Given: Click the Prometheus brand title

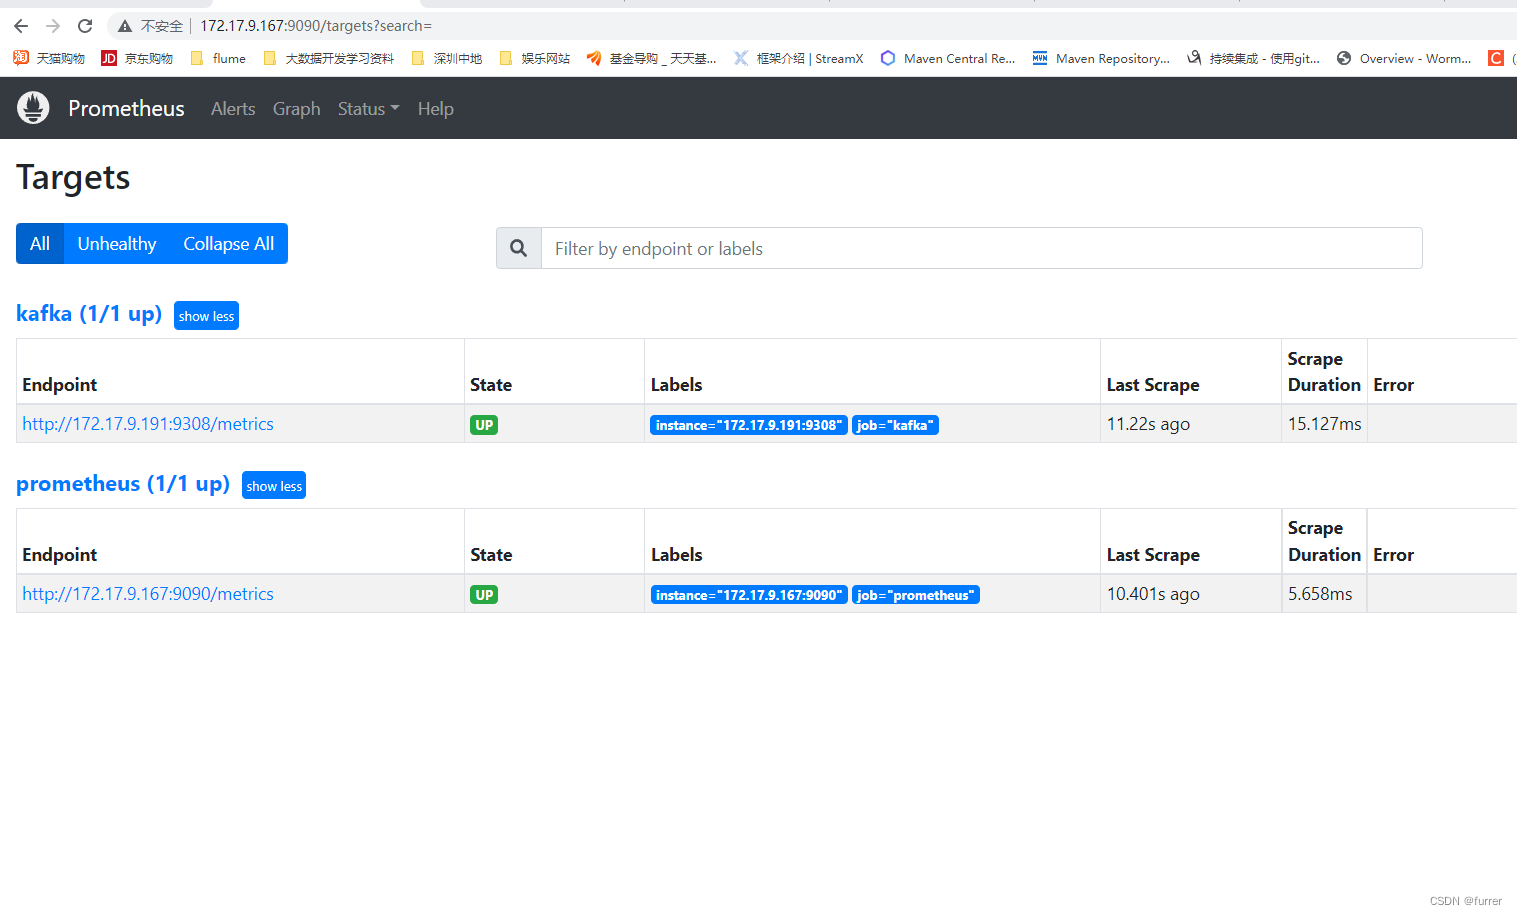Looking at the screenshot, I should [x=126, y=108].
